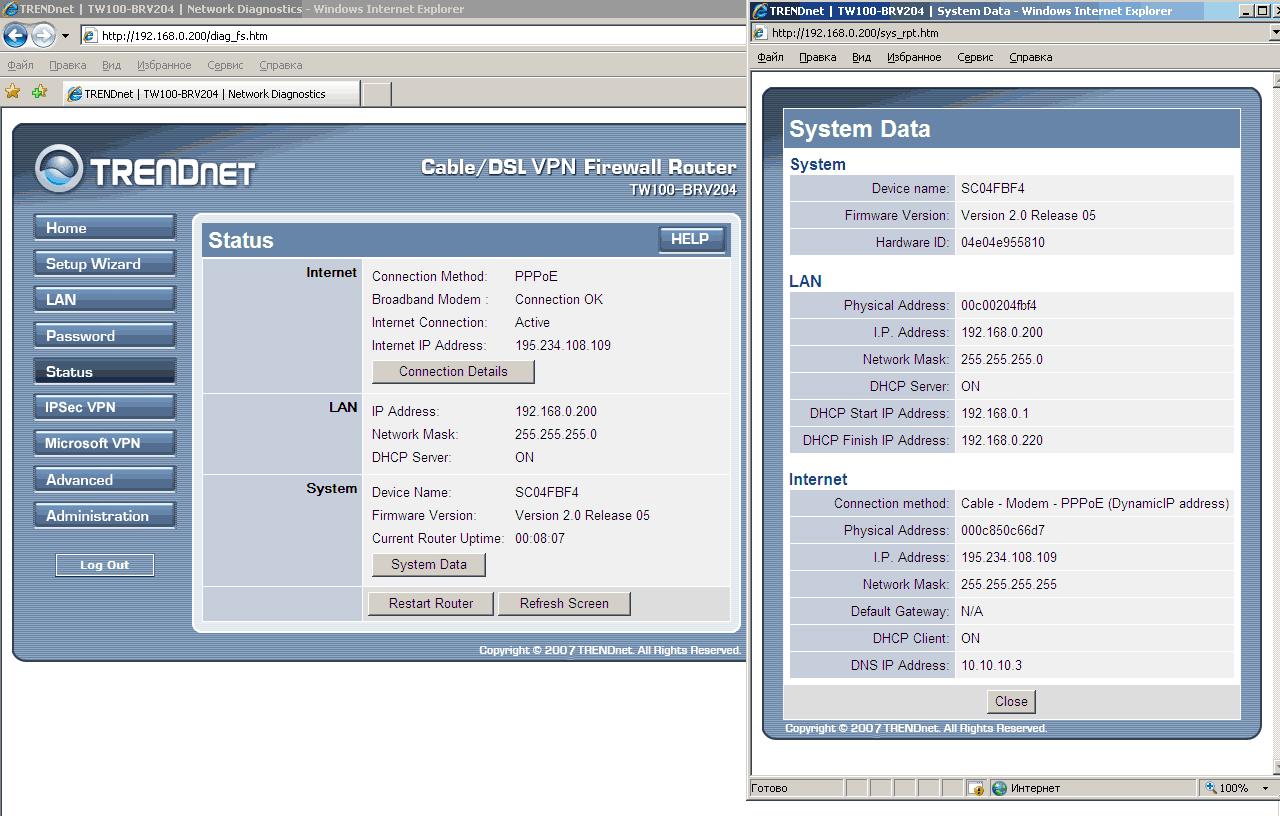Click the Log Out button
Image resolution: width=1280 pixels, height=816 pixels.
point(105,565)
